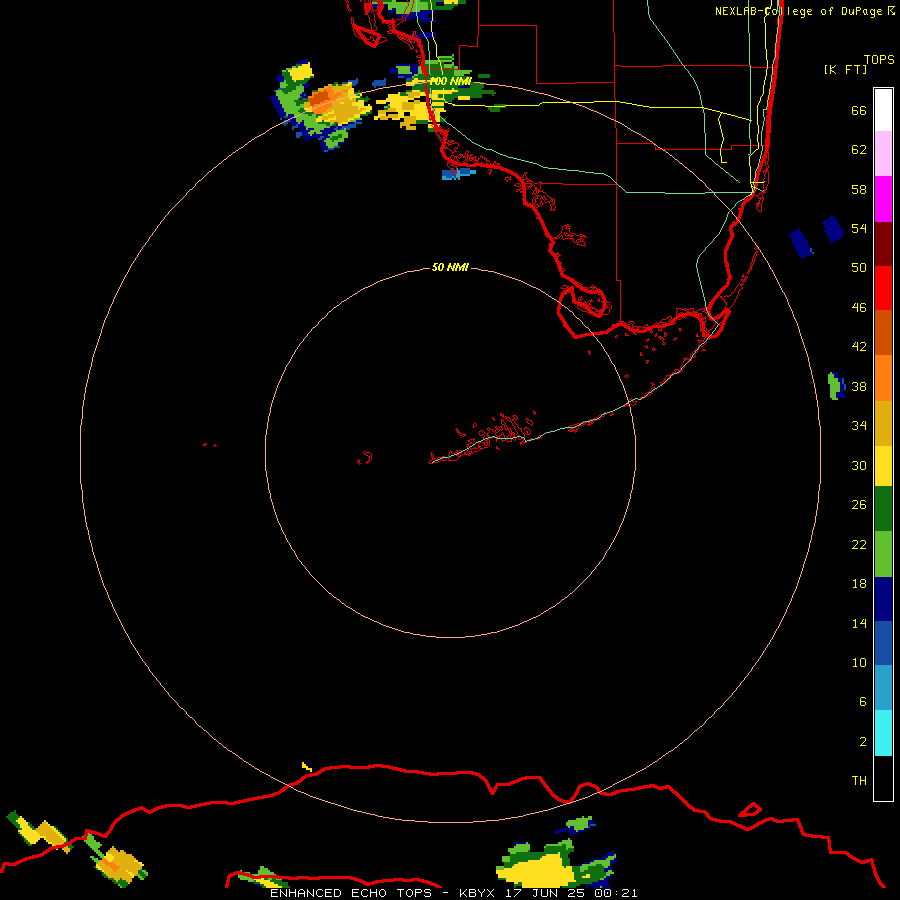Click the '50 NMI' range ring label
Screen dimensions: 900x900
point(450,267)
